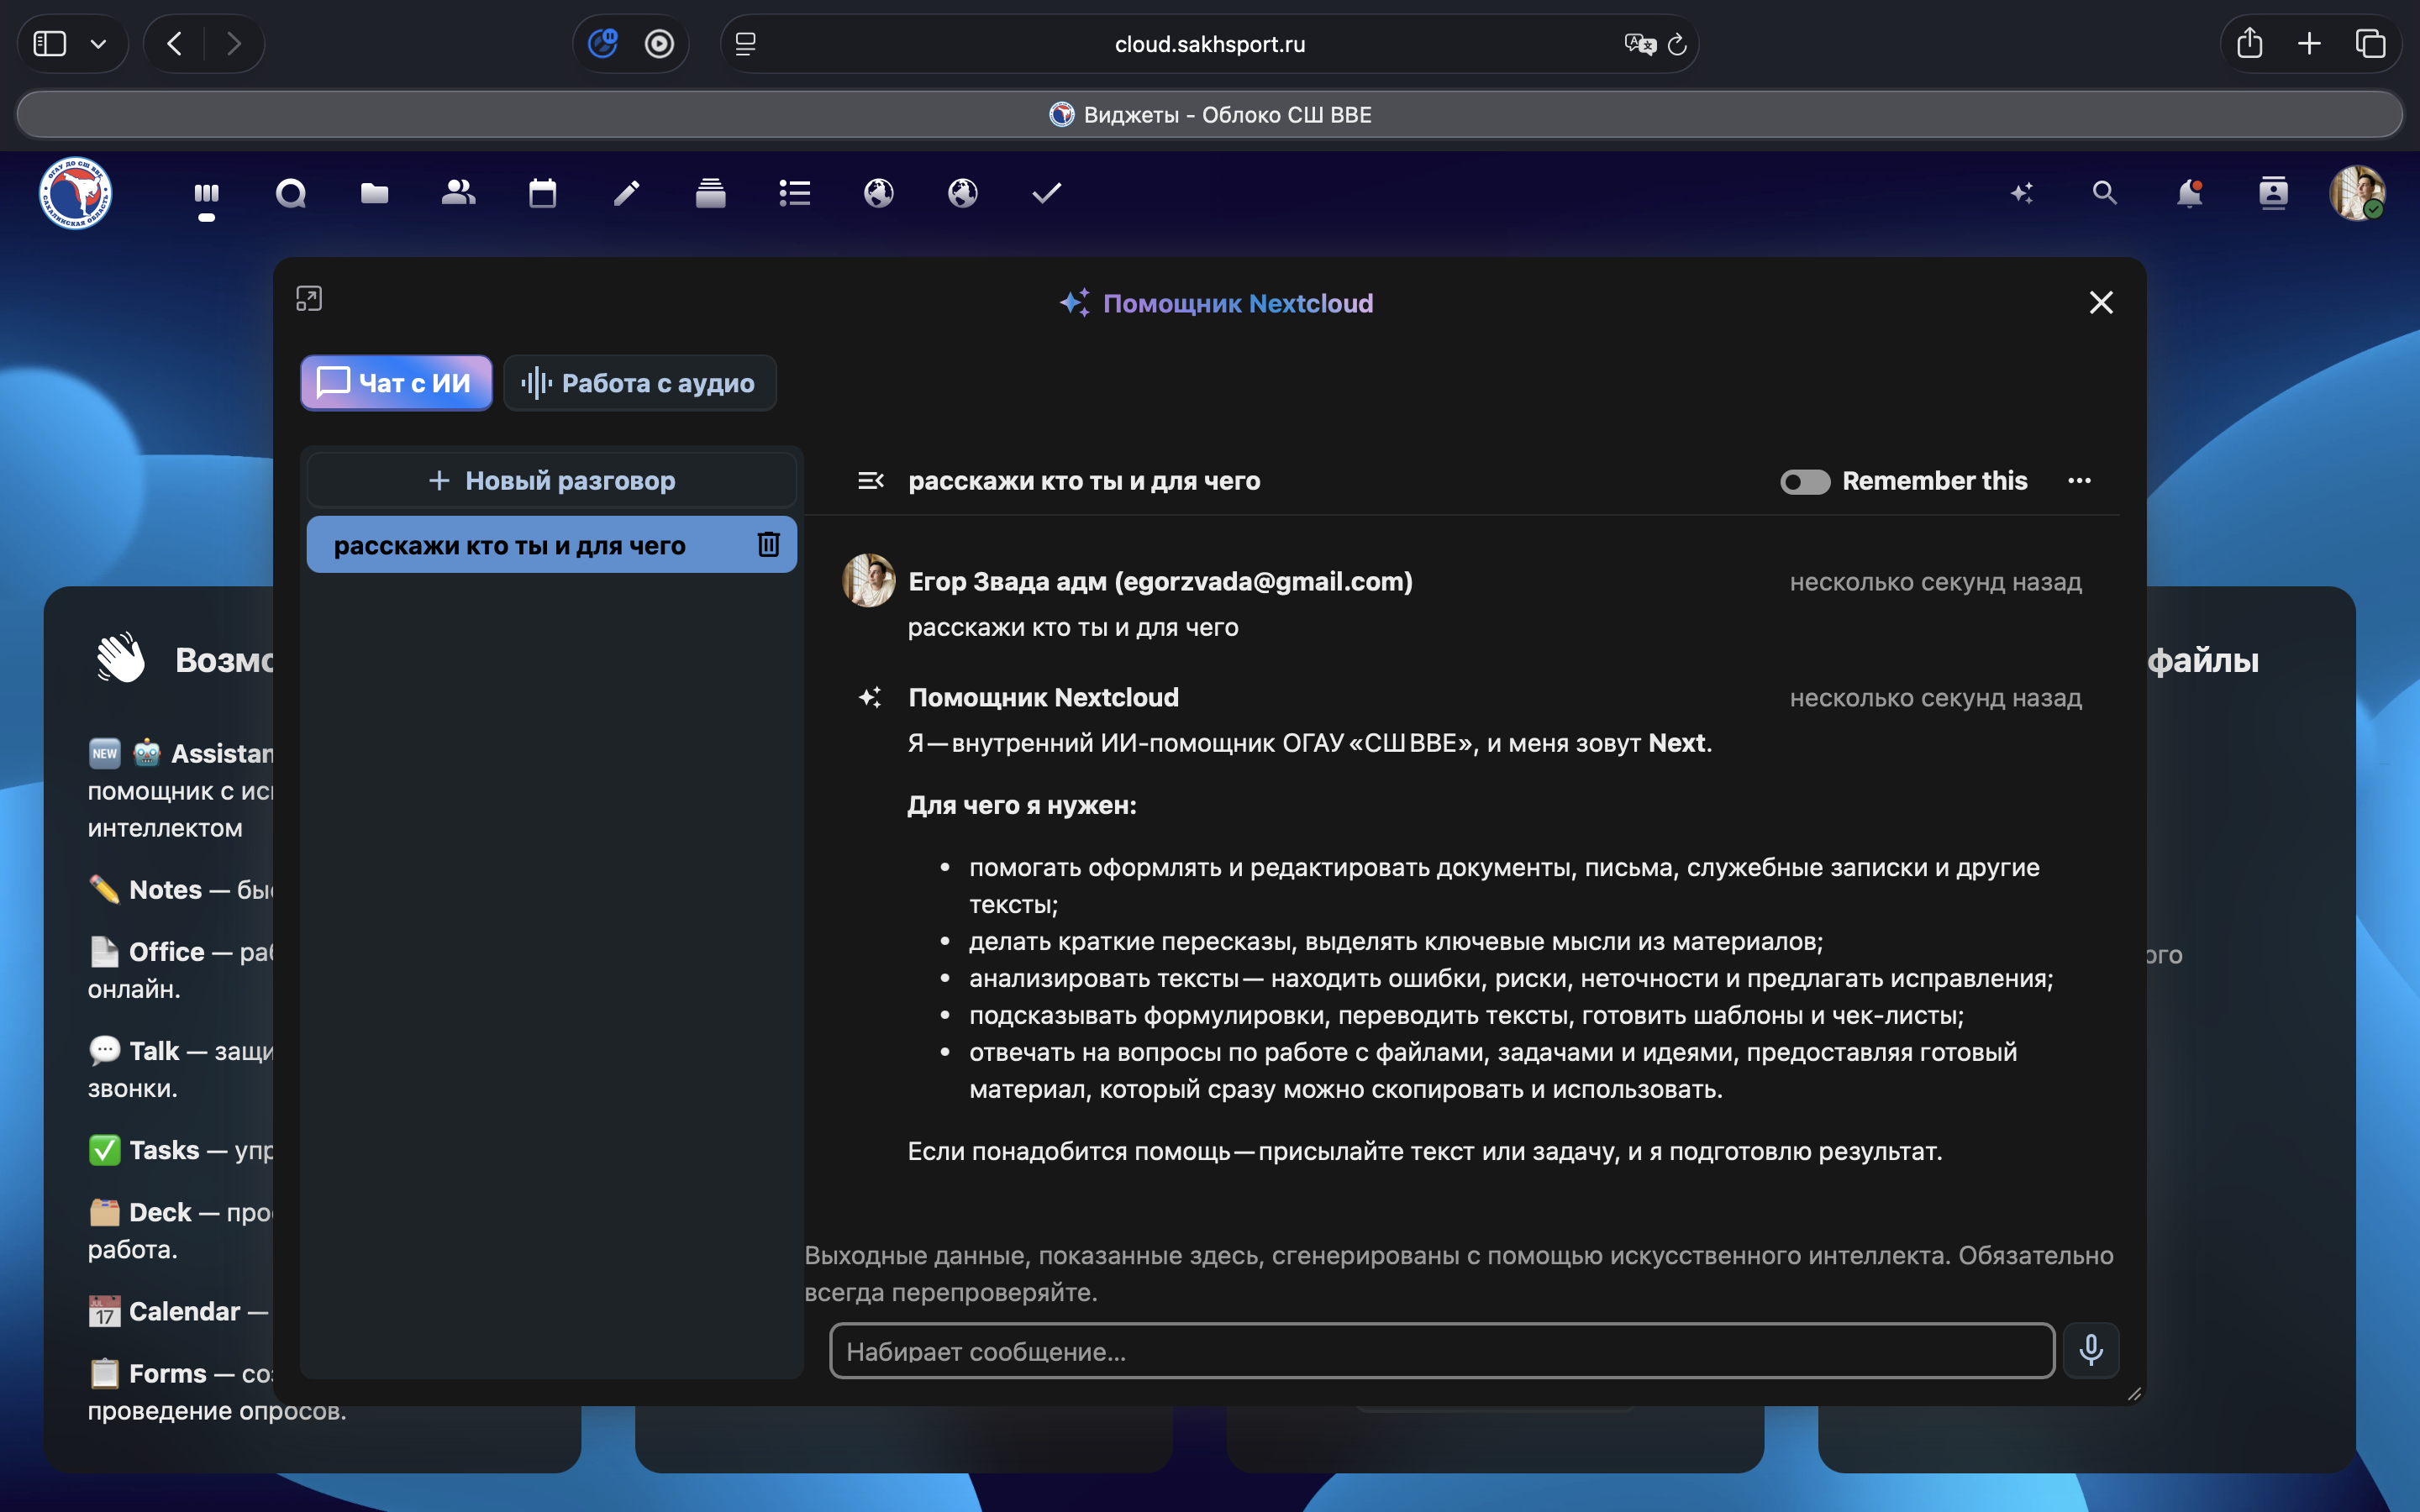The image size is (2420, 1512).
Task: Click the SSh VVE cloud logo
Action: click(76, 193)
